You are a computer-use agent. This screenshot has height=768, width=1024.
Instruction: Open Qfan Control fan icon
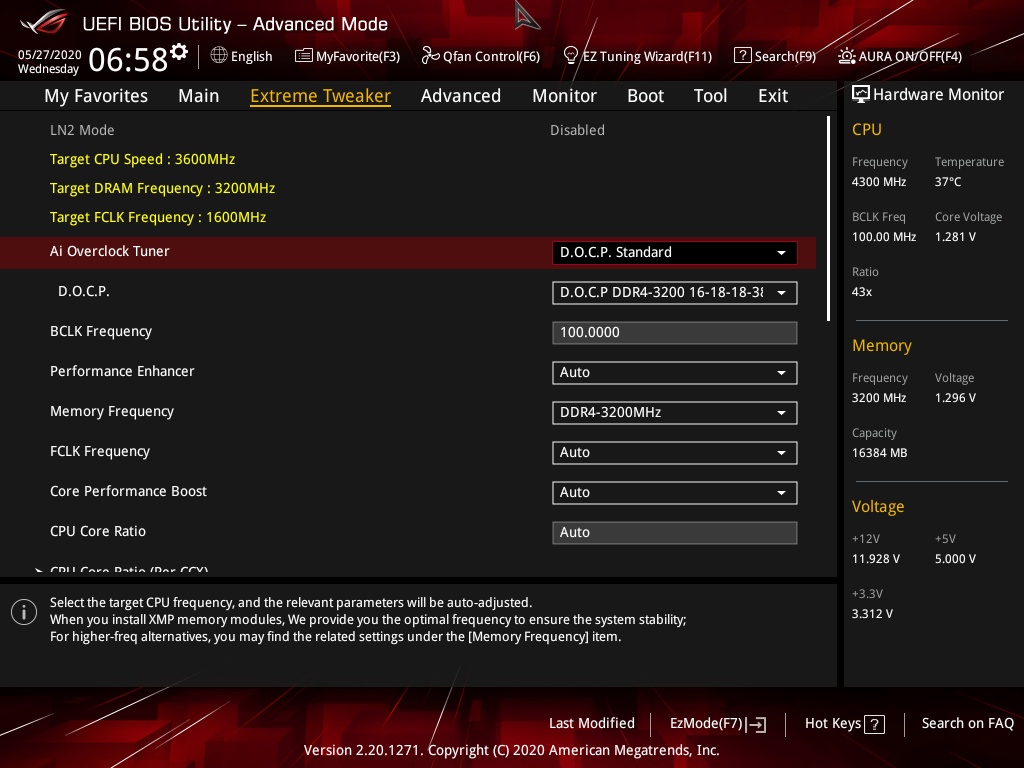click(431, 56)
